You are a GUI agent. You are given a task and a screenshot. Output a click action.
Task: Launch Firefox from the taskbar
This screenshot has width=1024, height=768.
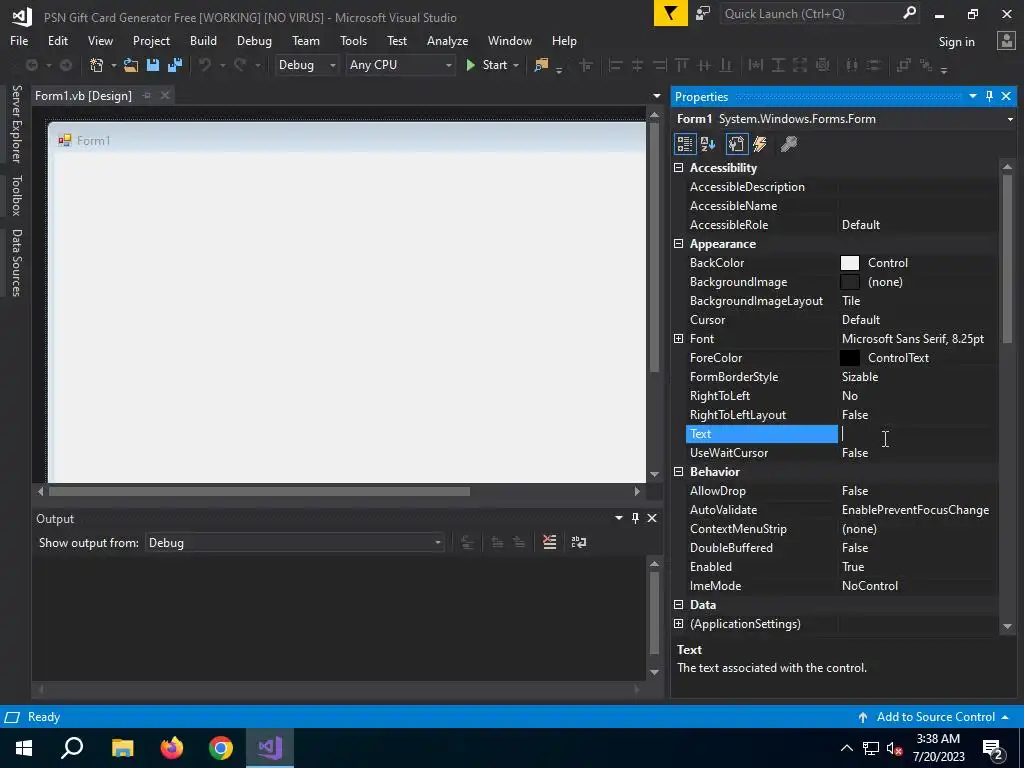pyautogui.click(x=172, y=748)
